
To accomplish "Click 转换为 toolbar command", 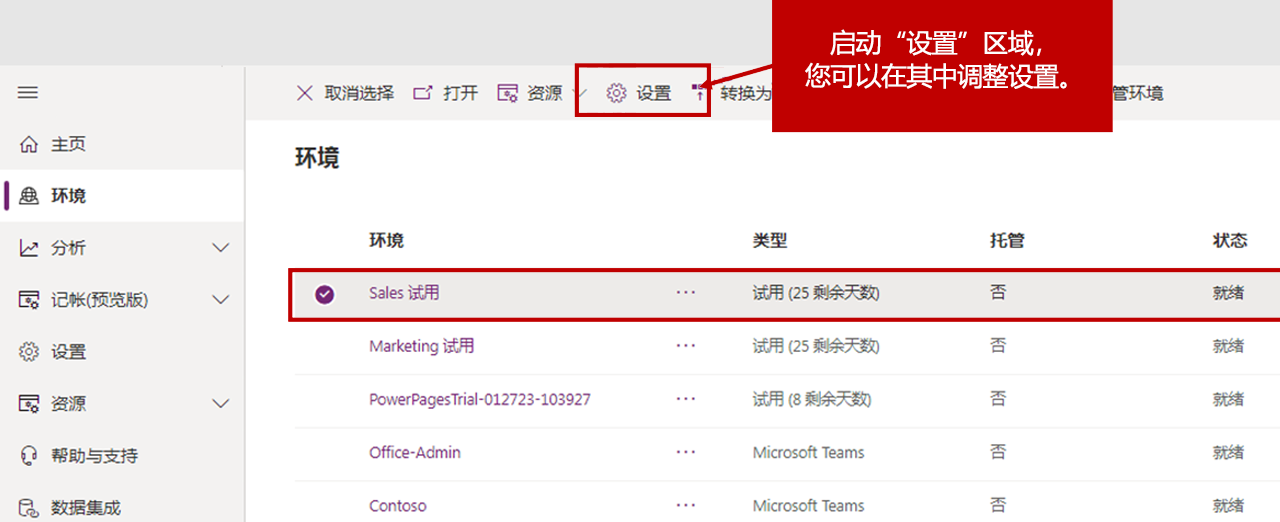I will (x=746, y=93).
